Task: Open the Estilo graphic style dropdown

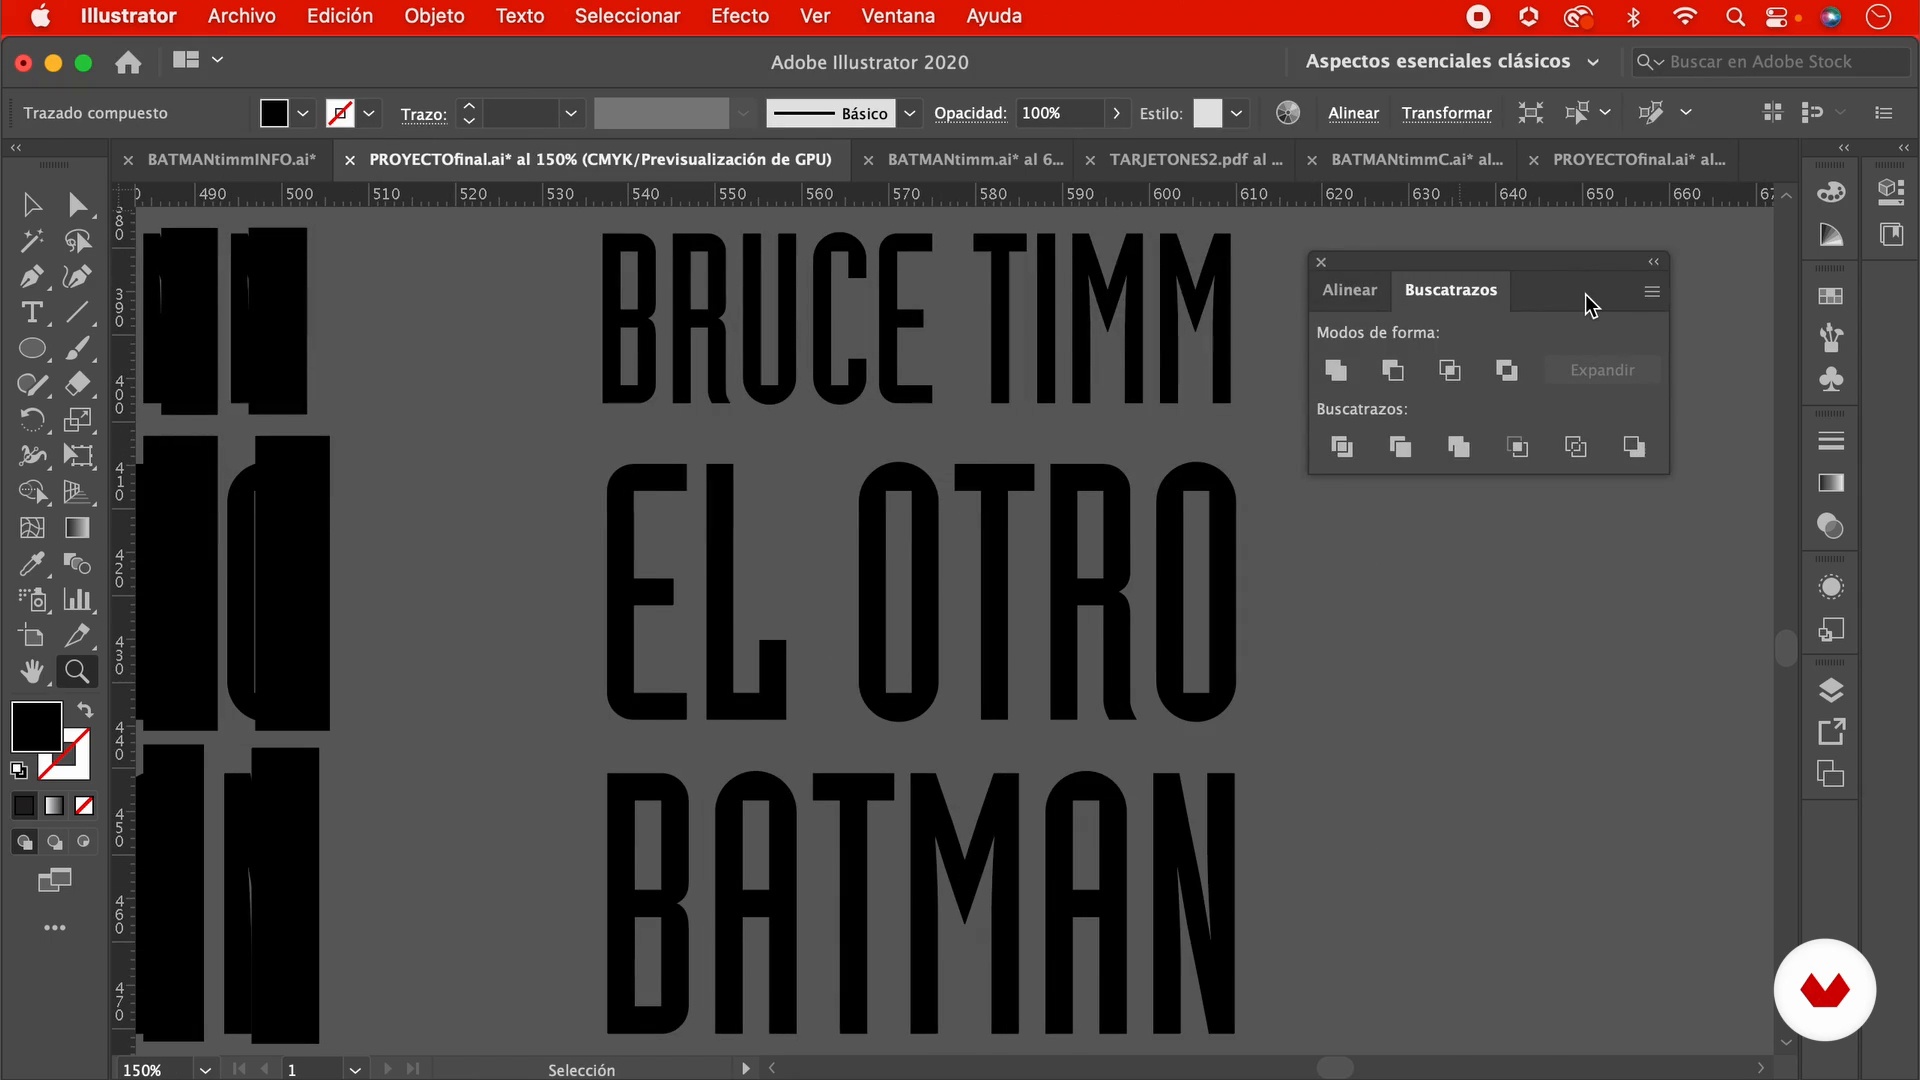Action: tap(1237, 113)
